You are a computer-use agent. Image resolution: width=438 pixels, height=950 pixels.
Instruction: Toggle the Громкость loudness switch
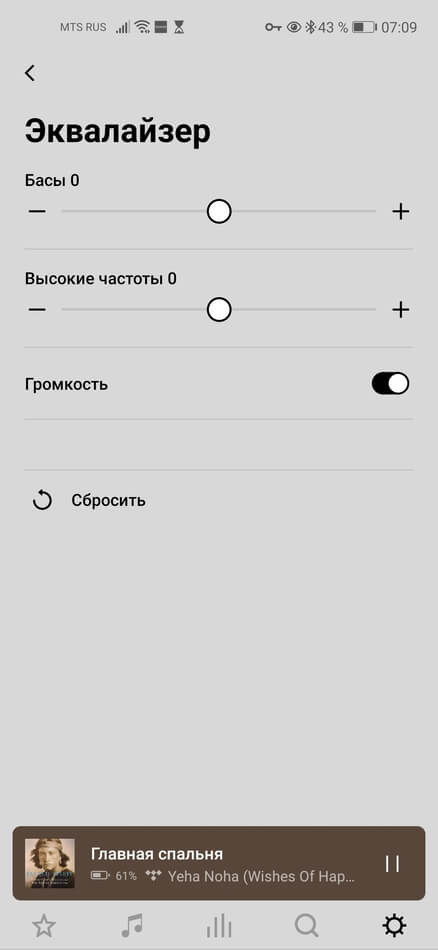390,384
